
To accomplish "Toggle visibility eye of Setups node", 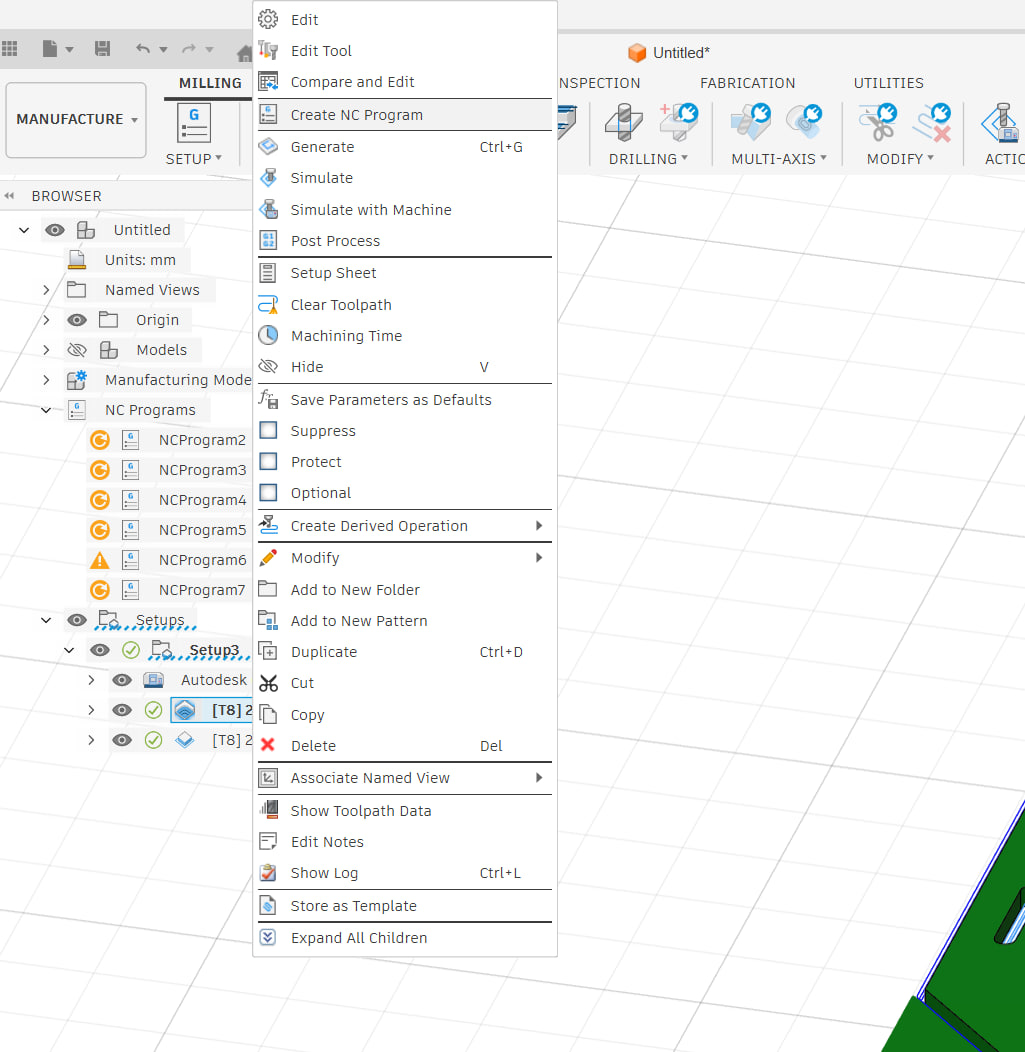I will click(x=77, y=620).
